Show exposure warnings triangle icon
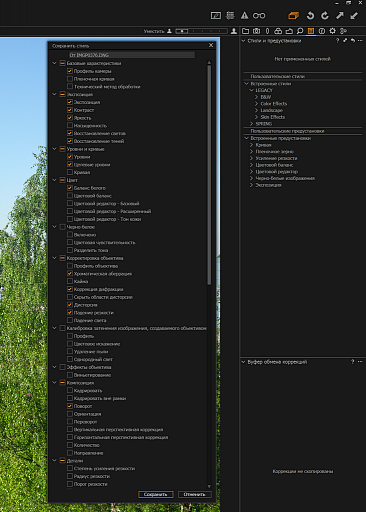 [245, 15]
